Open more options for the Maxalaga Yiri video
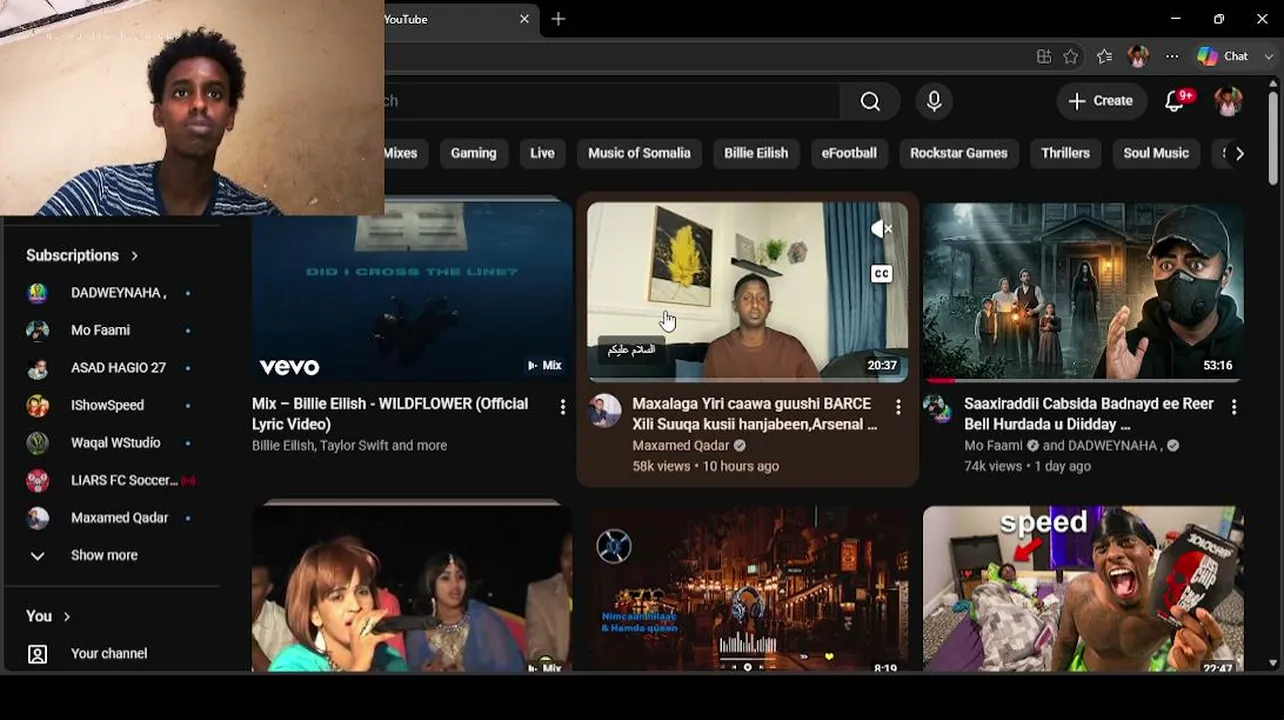This screenshot has height=720, width=1284. click(x=898, y=407)
